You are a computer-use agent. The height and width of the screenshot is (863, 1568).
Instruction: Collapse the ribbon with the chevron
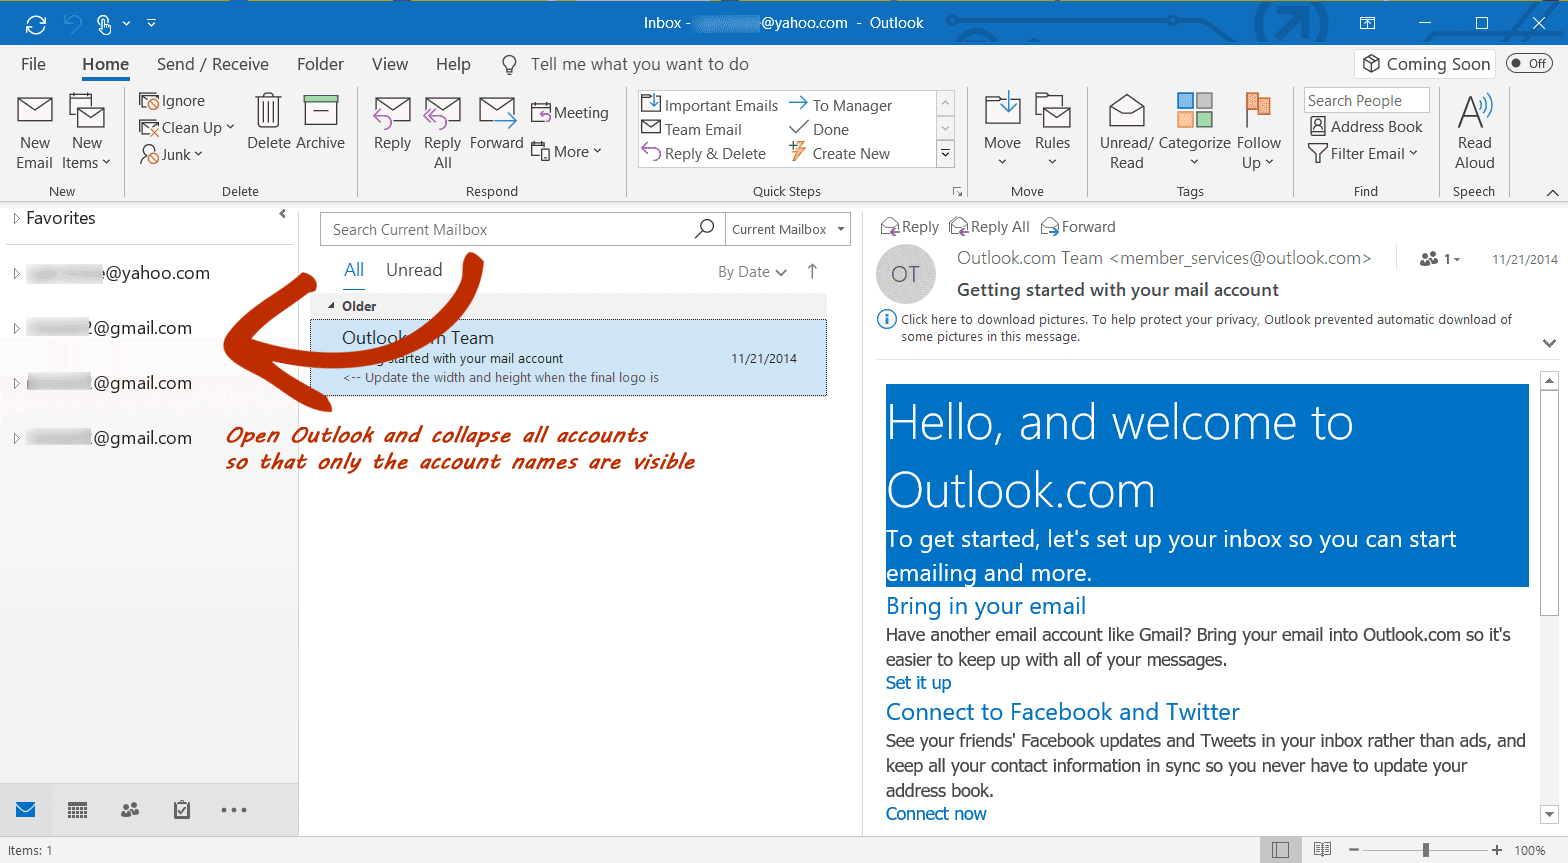pyautogui.click(x=1552, y=192)
